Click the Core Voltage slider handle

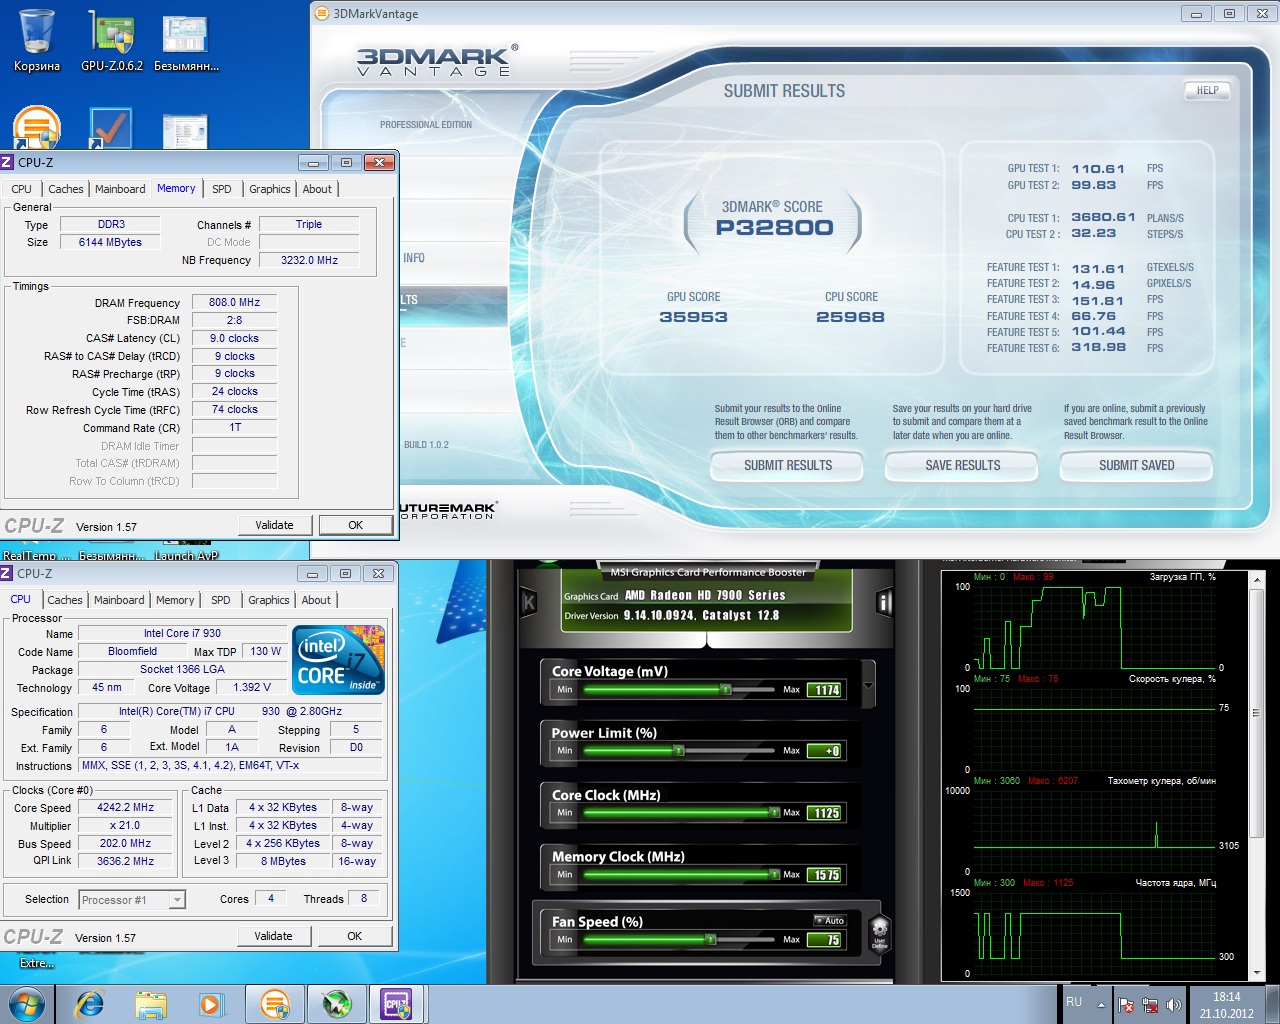click(x=726, y=689)
